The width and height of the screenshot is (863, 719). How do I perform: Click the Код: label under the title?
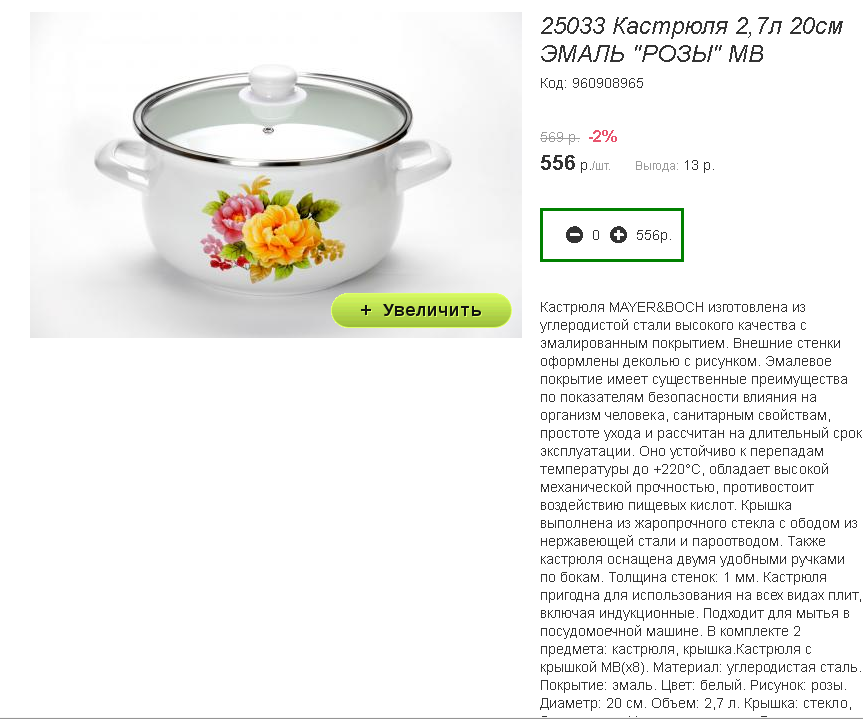(x=553, y=83)
